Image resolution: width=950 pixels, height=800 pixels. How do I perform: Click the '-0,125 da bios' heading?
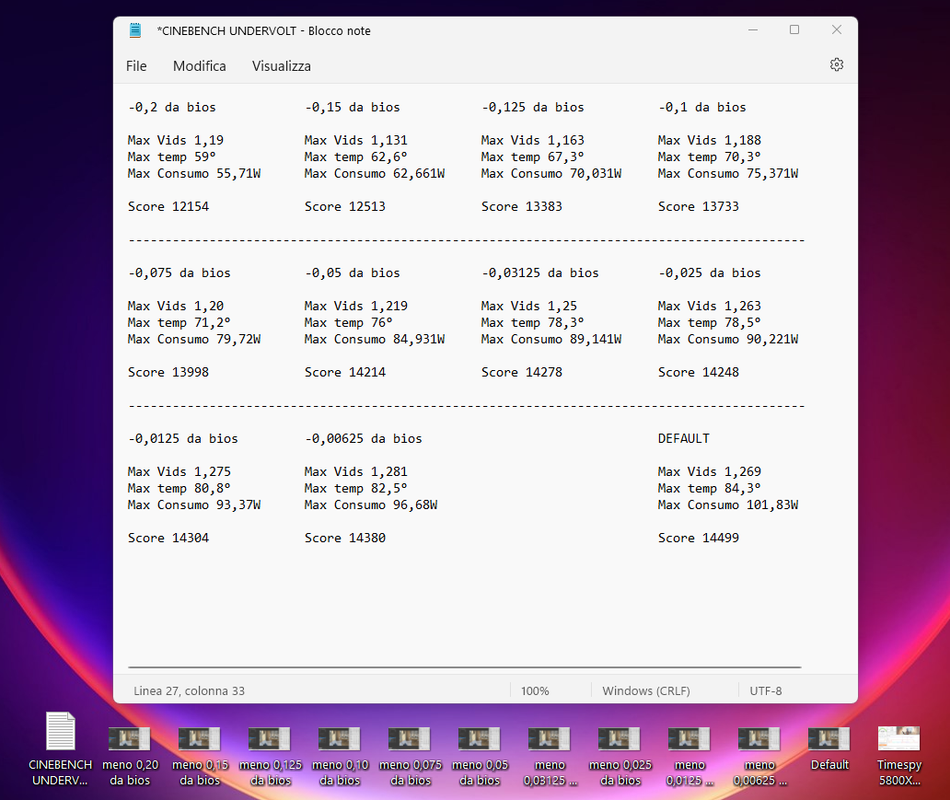tap(533, 107)
